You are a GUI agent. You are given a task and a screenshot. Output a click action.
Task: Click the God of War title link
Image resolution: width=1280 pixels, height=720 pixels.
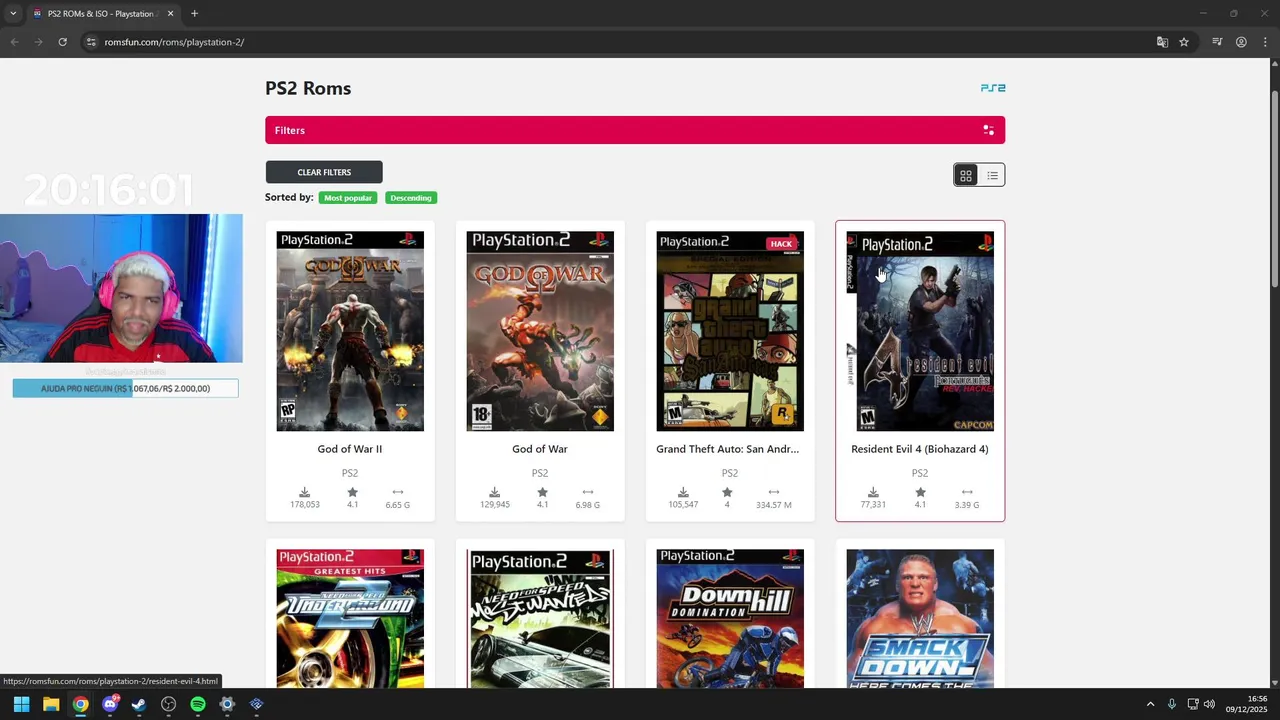pyautogui.click(x=540, y=449)
